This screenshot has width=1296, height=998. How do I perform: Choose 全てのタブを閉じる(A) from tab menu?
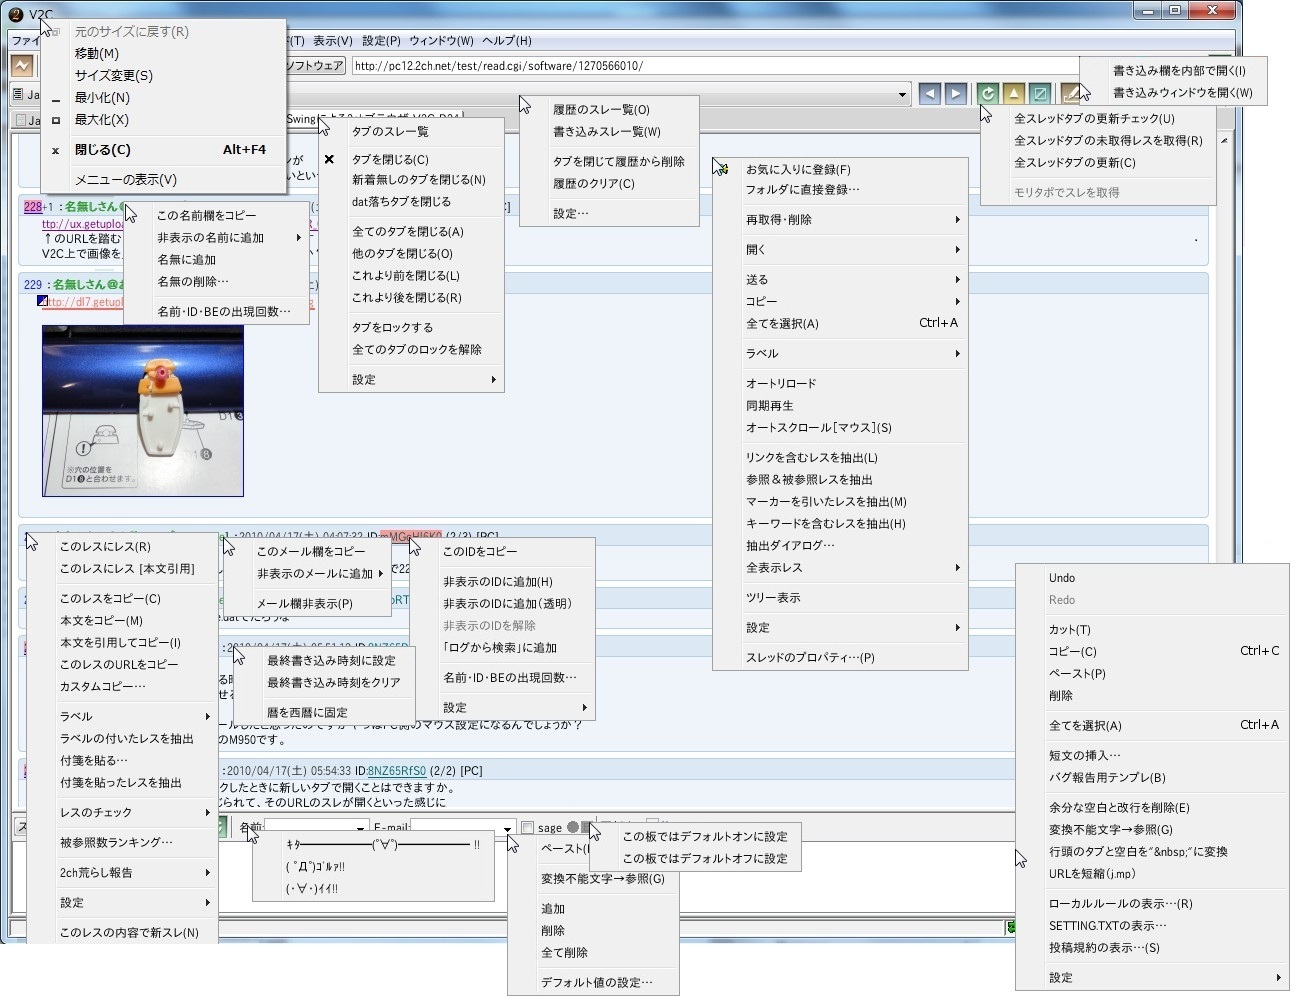408,232
